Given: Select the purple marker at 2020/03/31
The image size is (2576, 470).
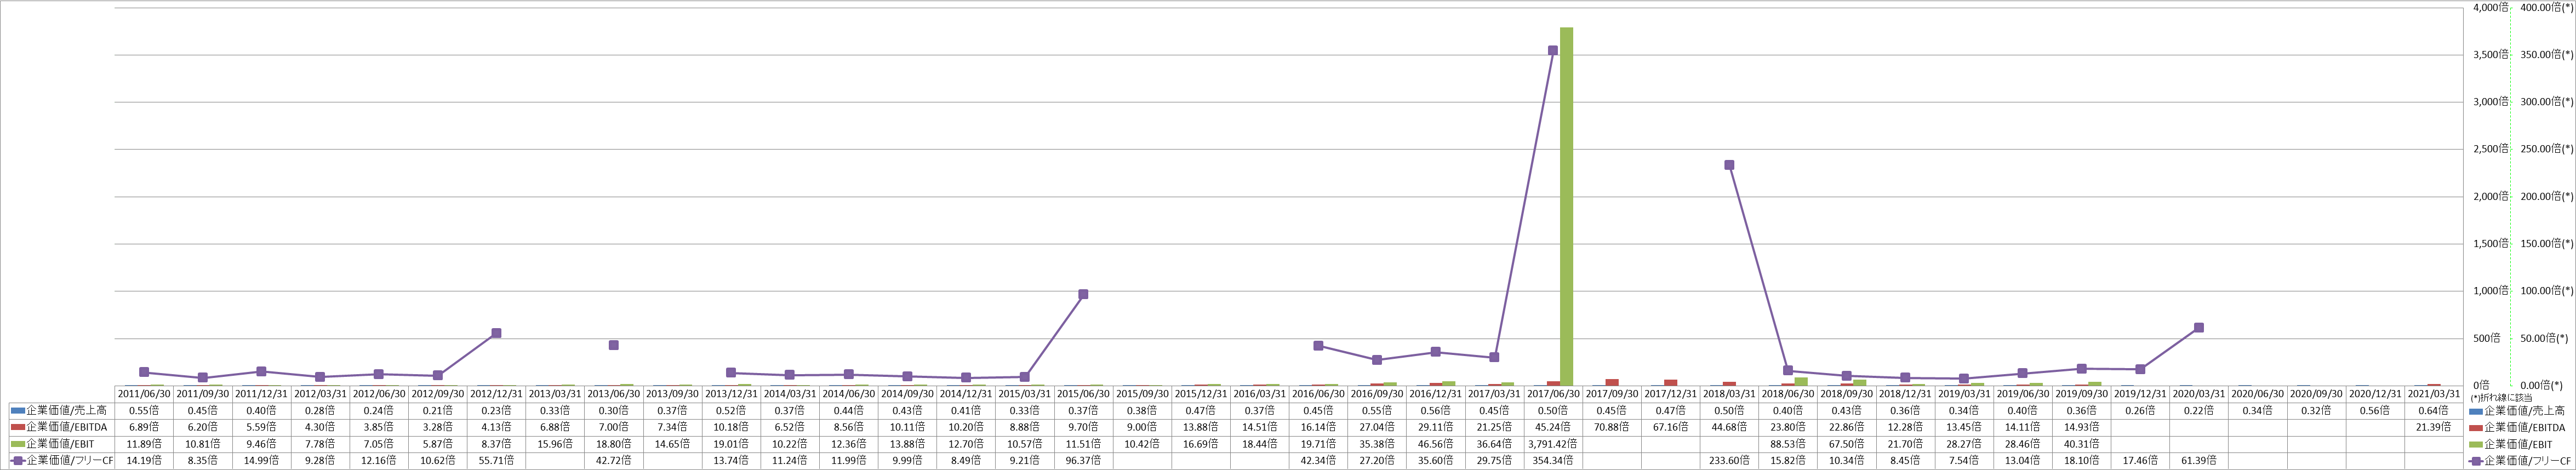Looking at the screenshot, I should pyautogui.click(x=2199, y=327).
